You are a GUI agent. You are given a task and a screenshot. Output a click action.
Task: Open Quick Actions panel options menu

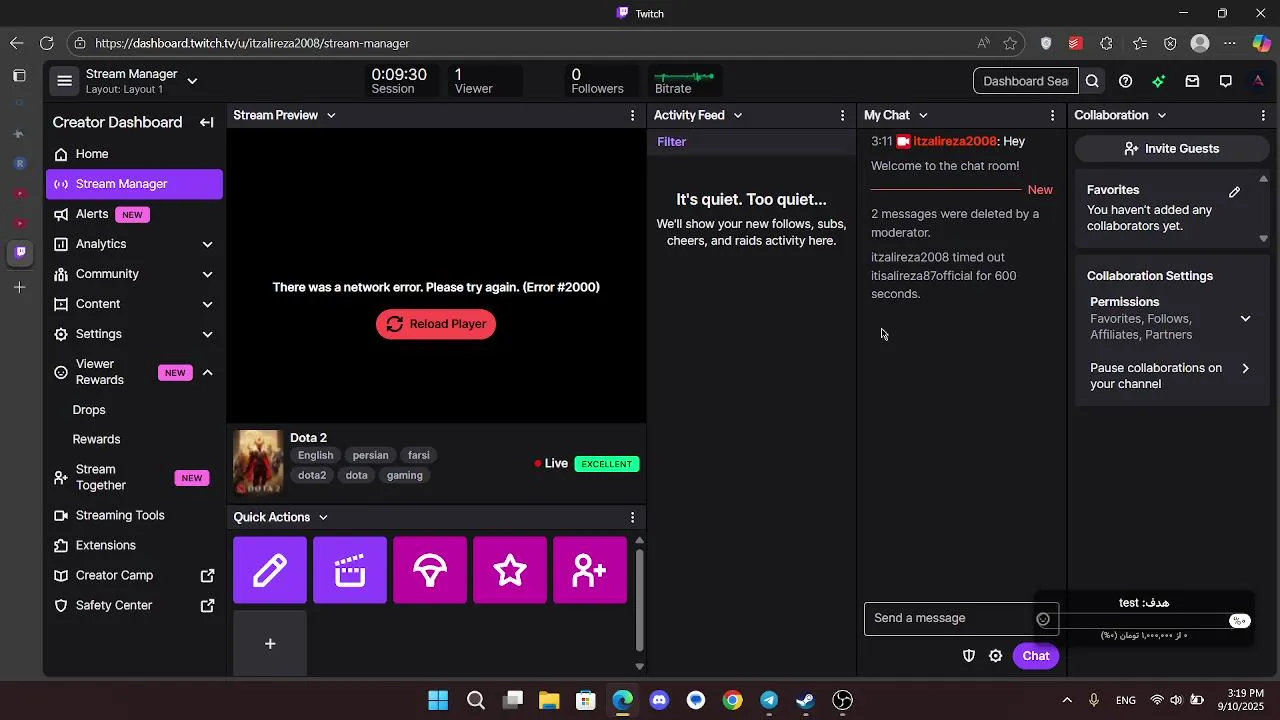[x=632, y=517]
